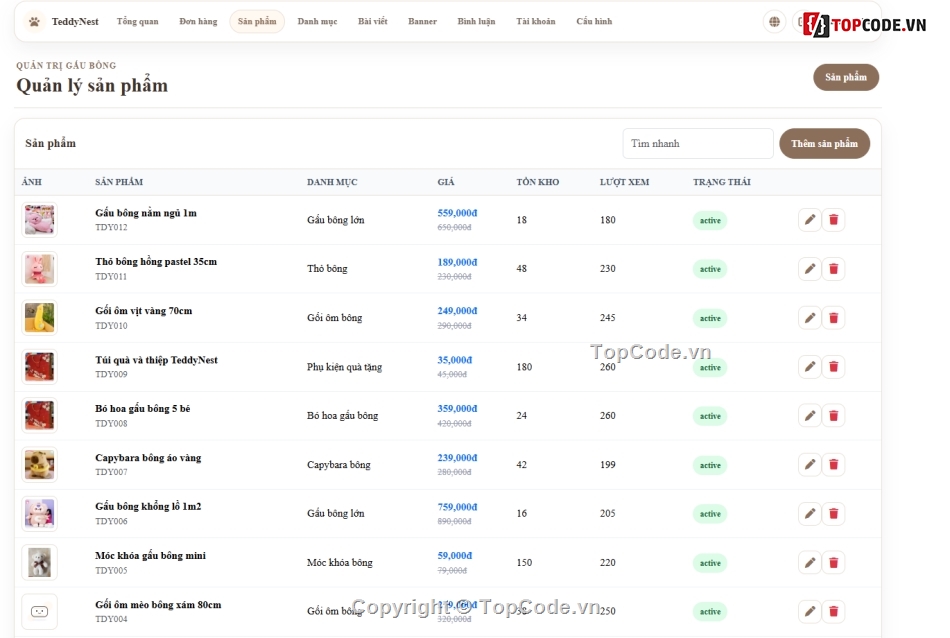Click the TeddyNest brand name
This screenshot has width=950, height=638.
[75, 22]
